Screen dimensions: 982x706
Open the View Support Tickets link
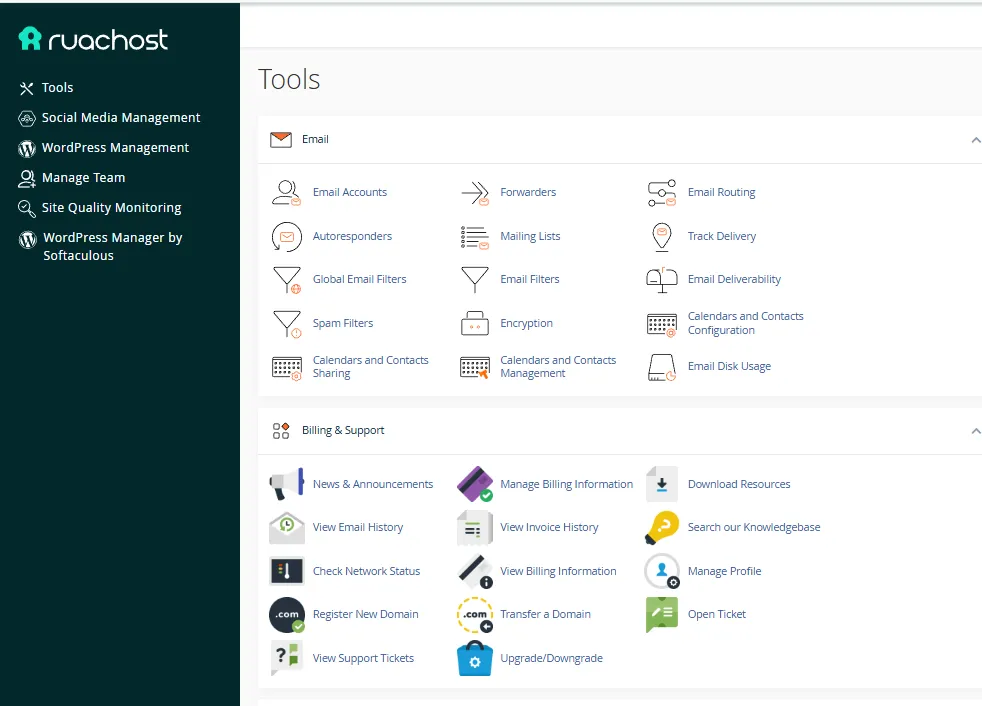[x=363, y=658]
